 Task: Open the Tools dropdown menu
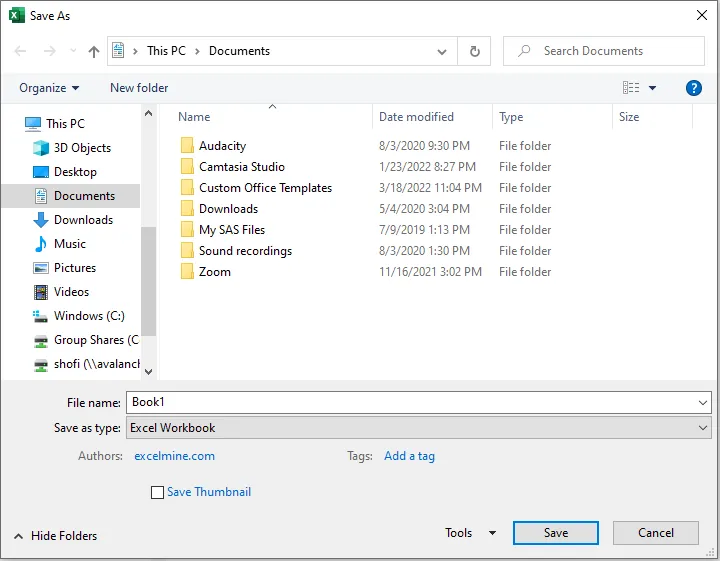pyautogui.click(x=471, y=533)
